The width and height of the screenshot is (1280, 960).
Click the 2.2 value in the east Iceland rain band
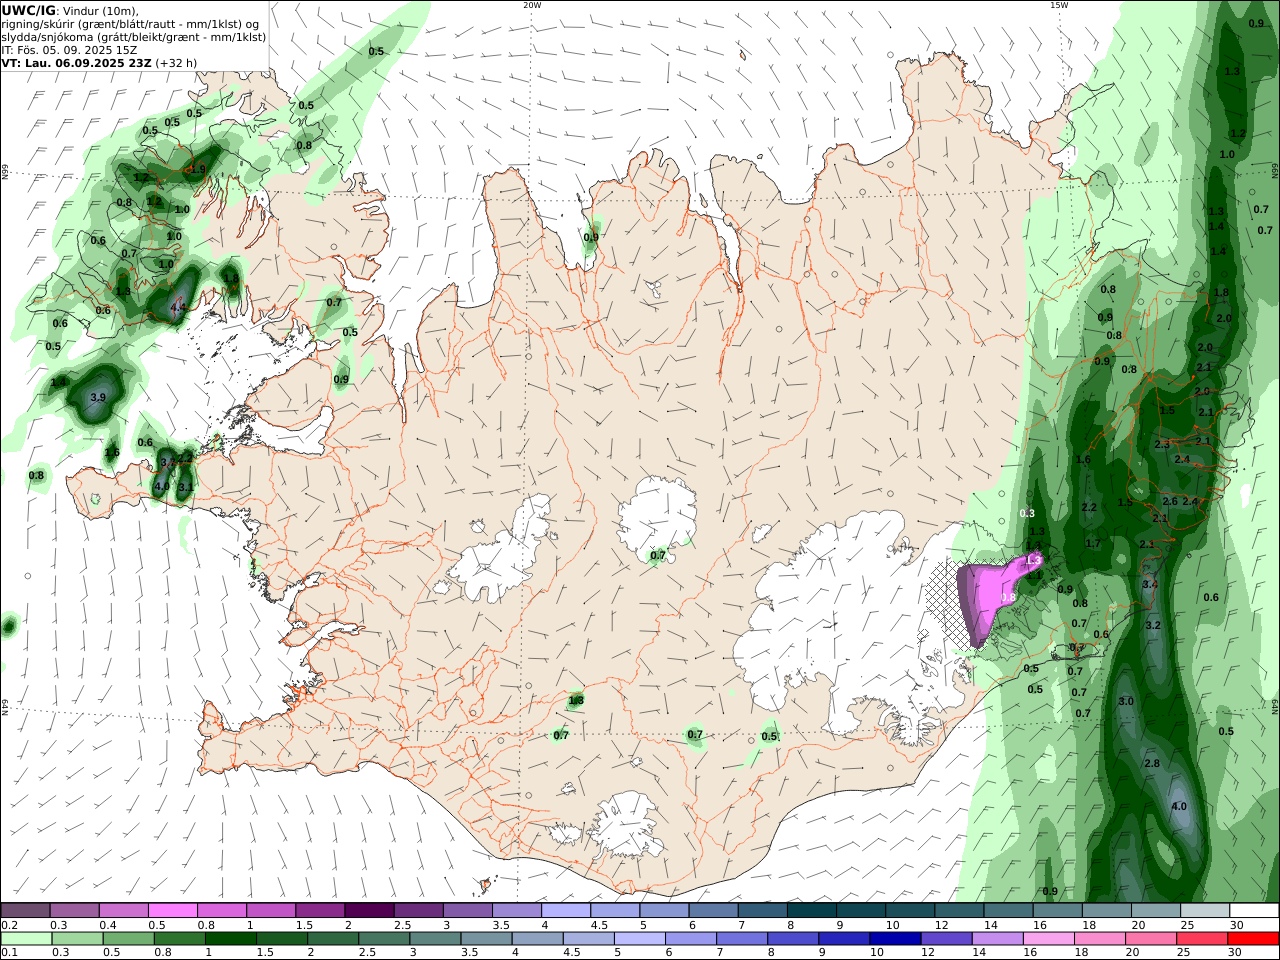click(1089, 507)
